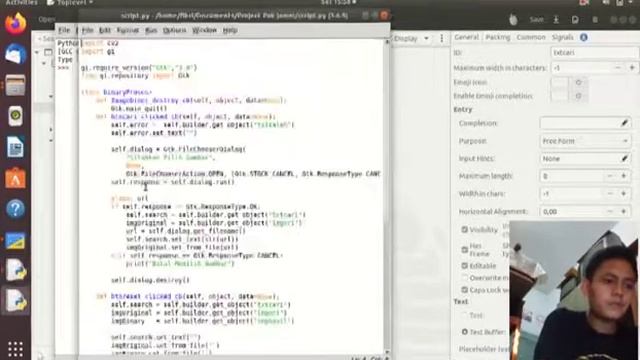Collapse the top tree expander in Glade inspector
The width and height of the screenshot is (640, 360).
tap(37, 52)
